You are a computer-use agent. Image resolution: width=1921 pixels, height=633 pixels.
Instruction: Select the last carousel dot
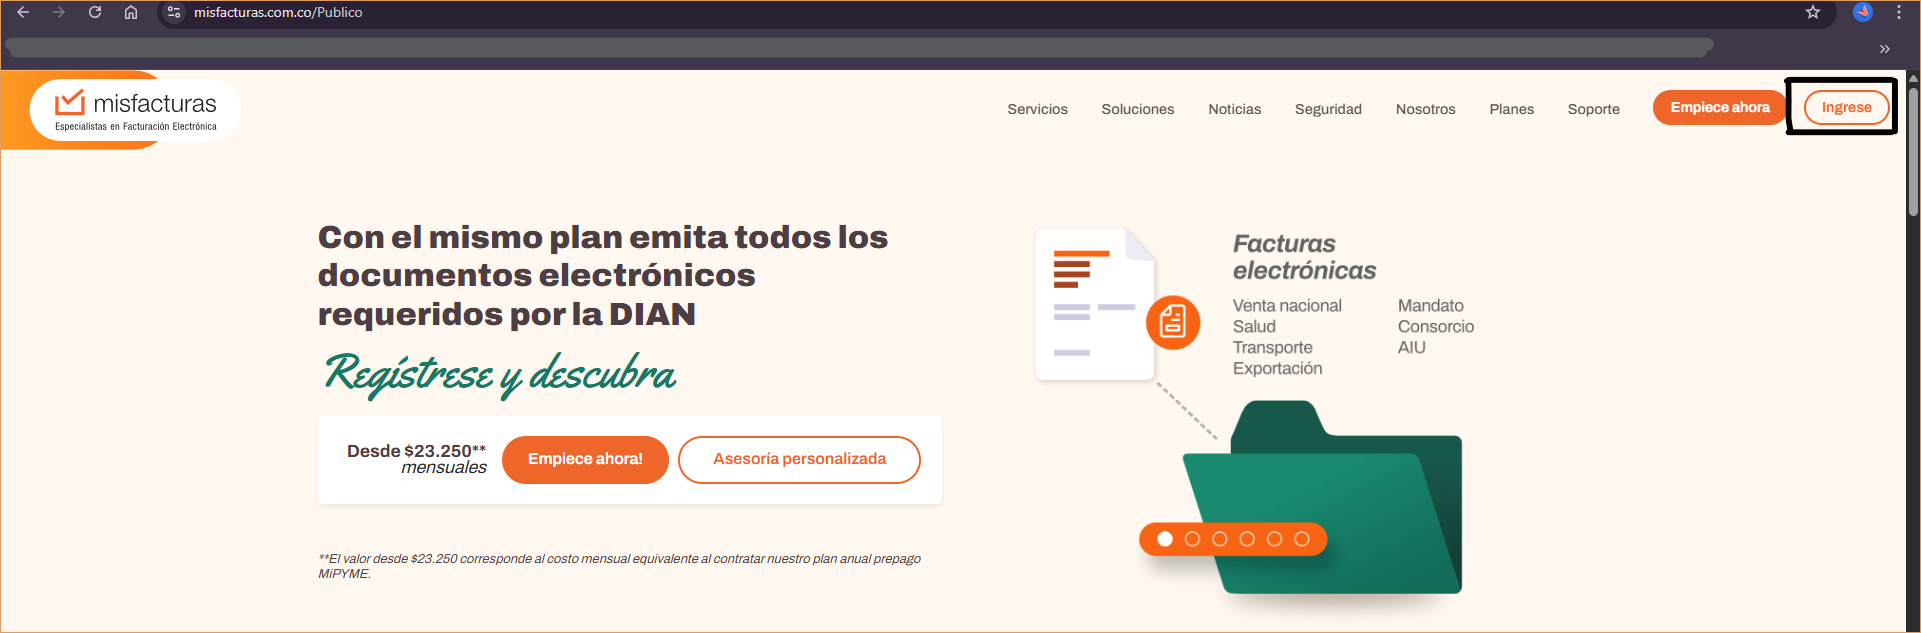[1302, 539]
